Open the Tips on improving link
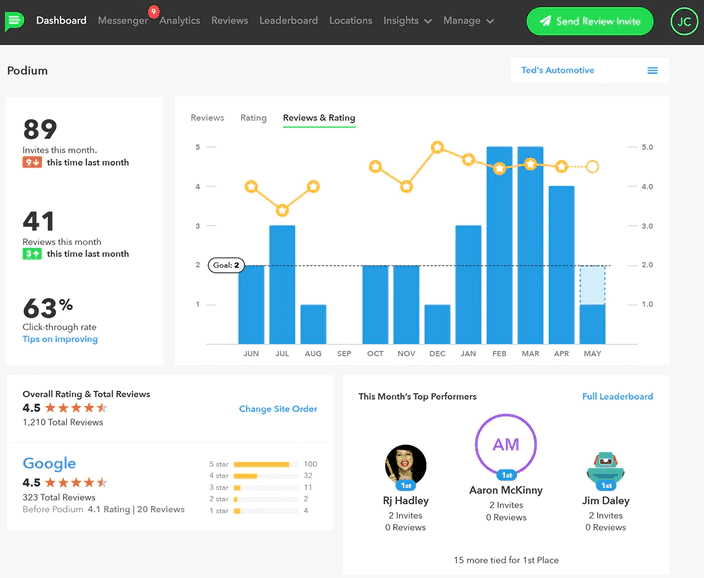Image resolution: width=704 pixels, height=578 pixels. point(60,339)
